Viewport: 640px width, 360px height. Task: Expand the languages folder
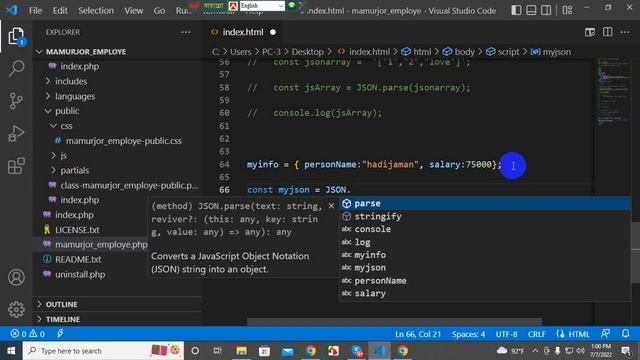tap(75, 96)
